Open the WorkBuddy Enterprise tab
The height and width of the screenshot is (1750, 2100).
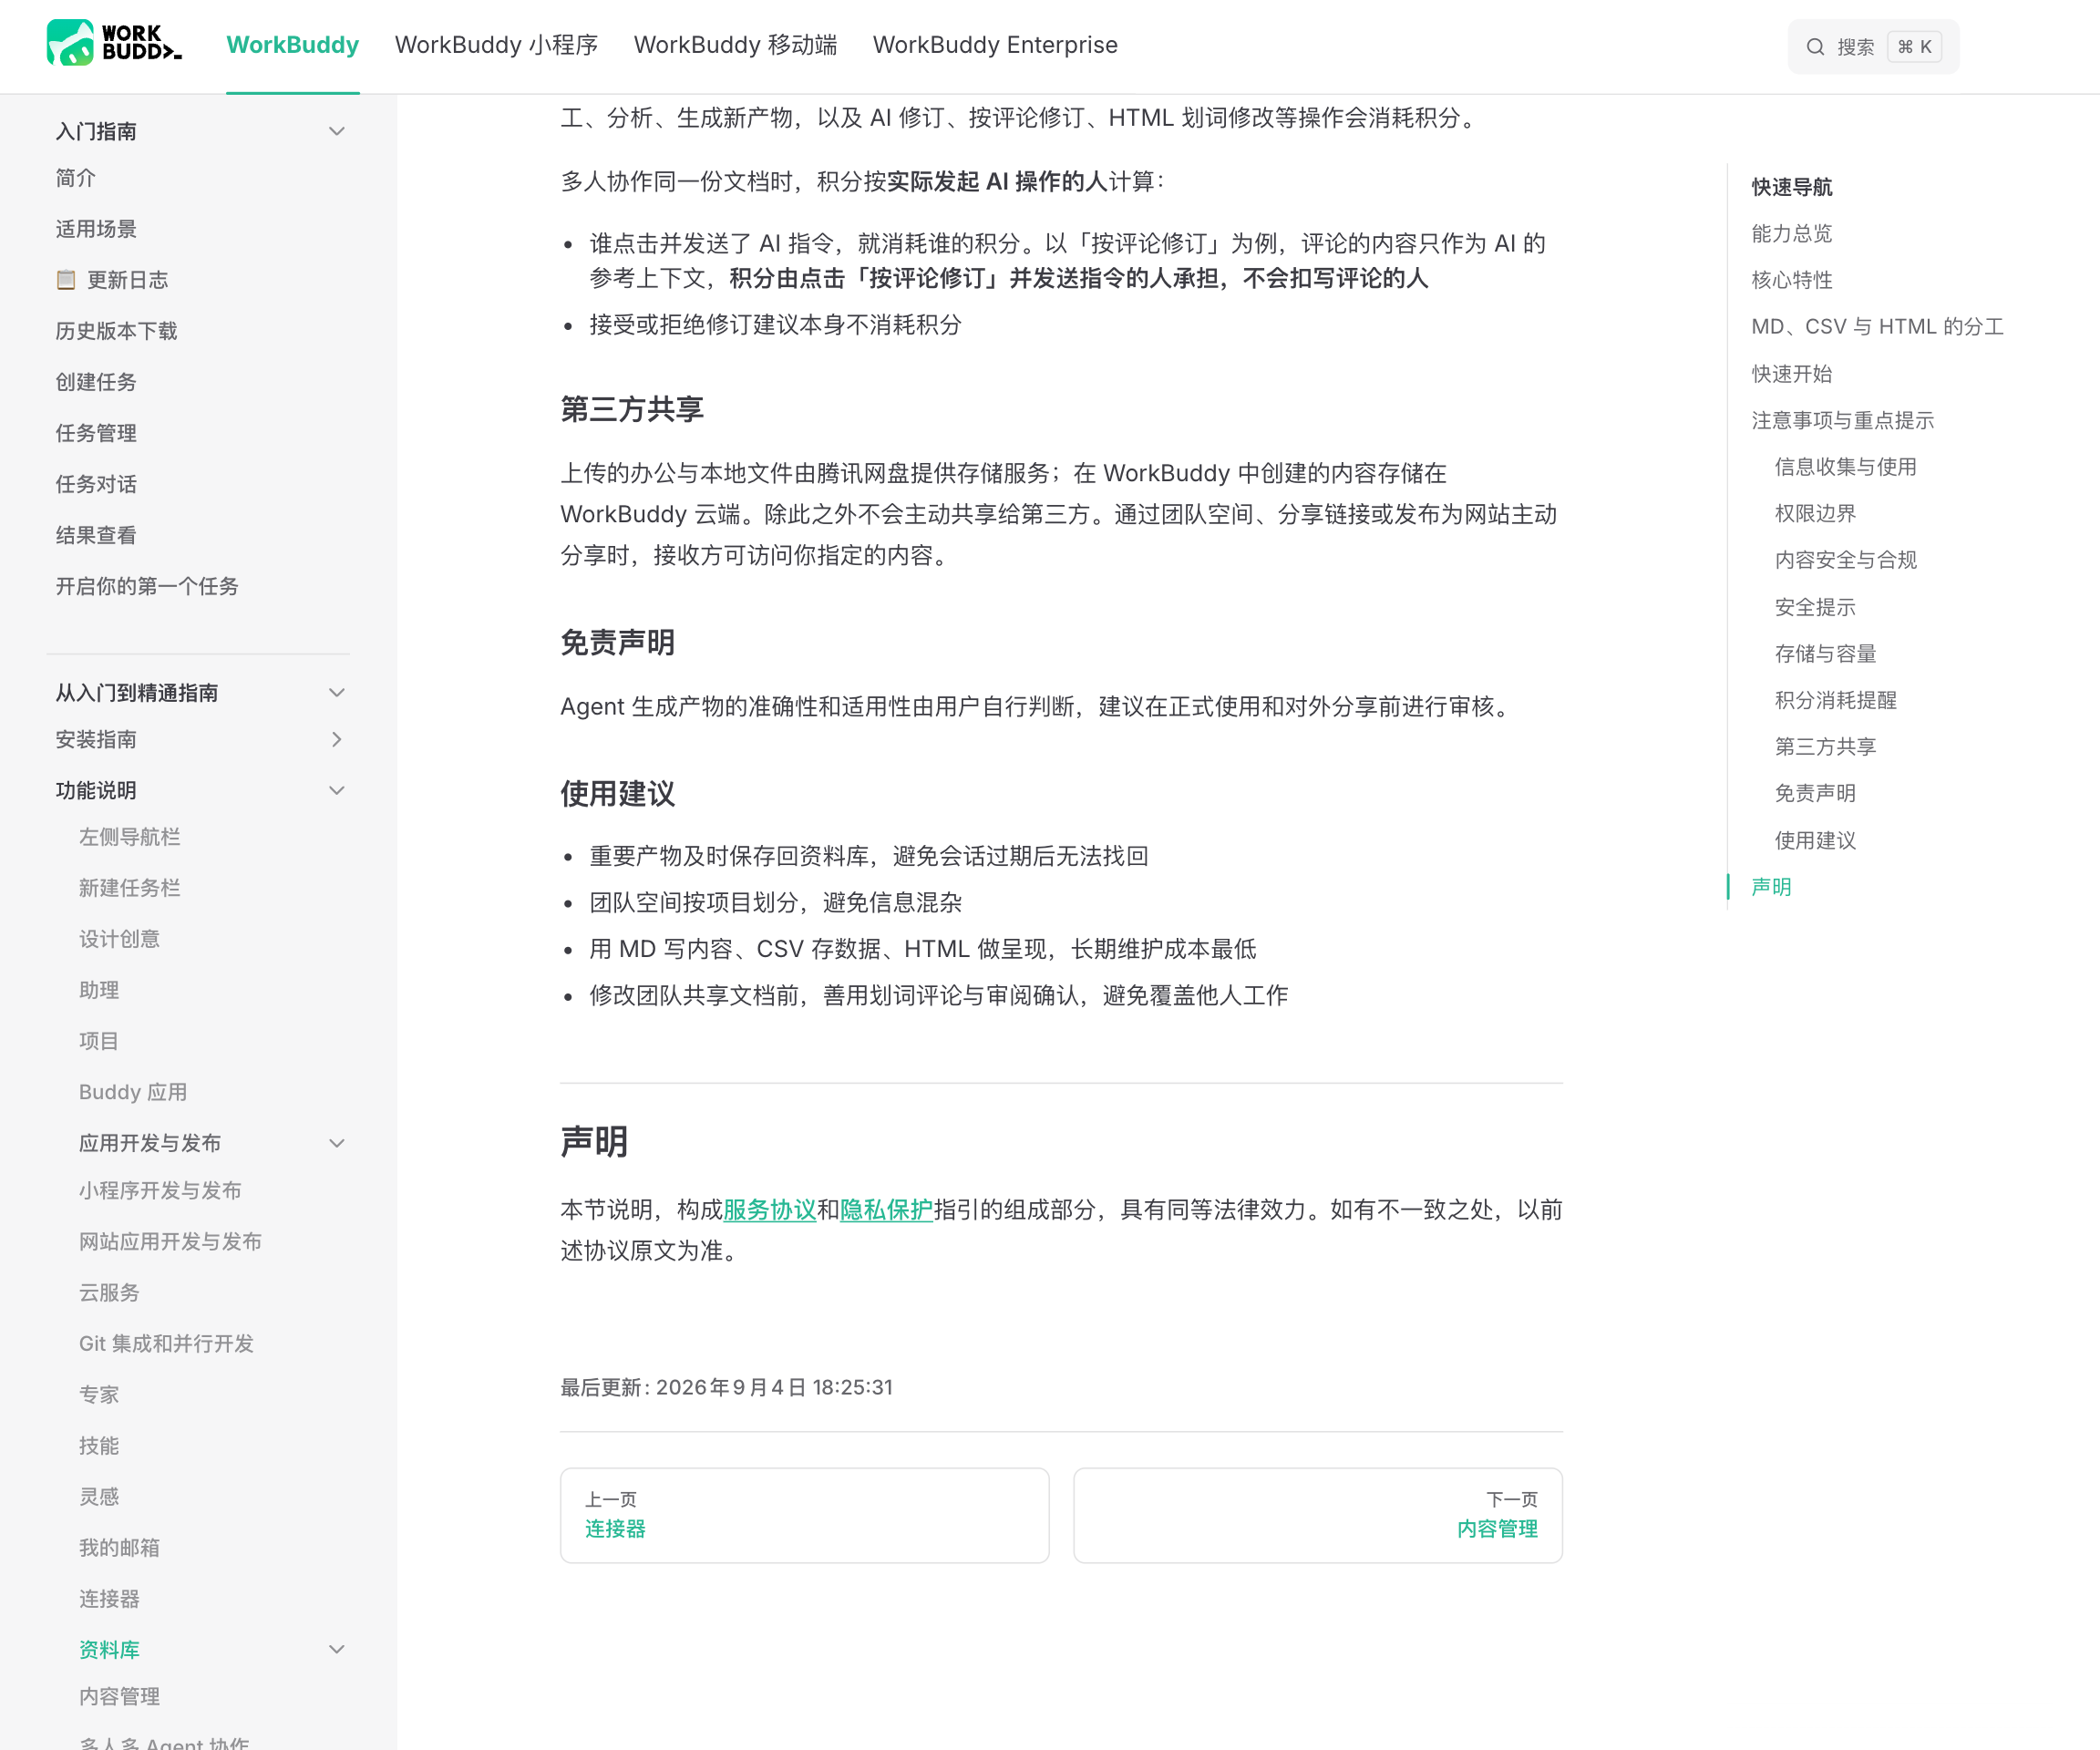tap(995, 45)
